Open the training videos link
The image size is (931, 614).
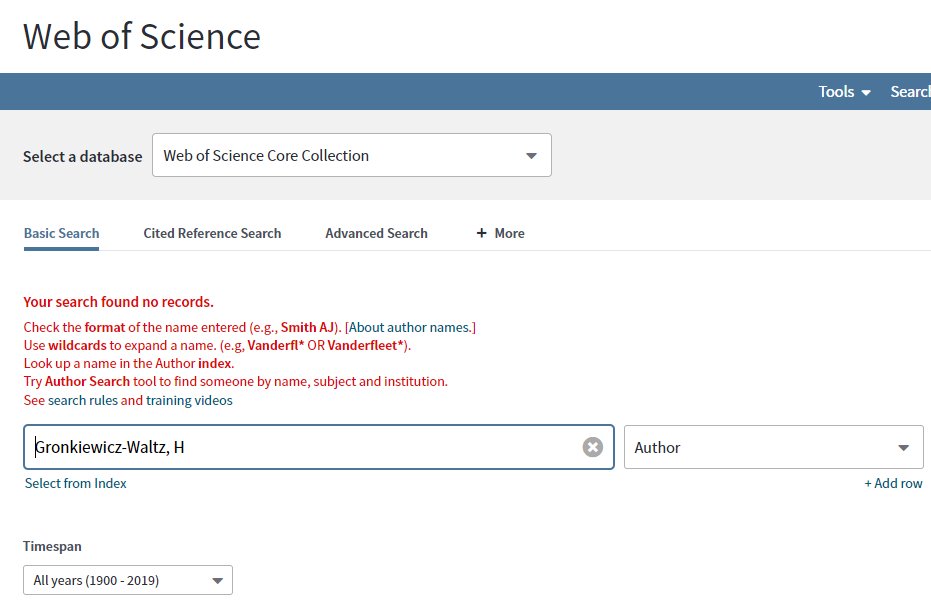click(189, 400)
